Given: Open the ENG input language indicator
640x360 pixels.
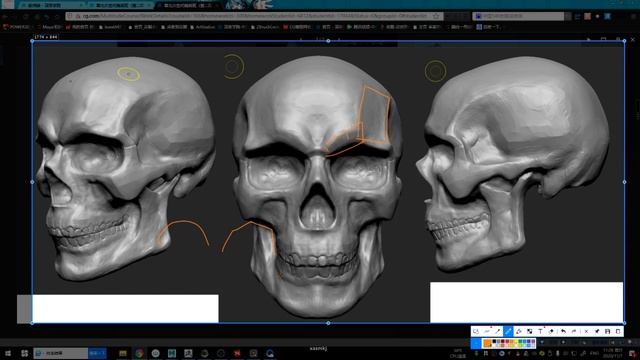Looking at the screenshot, I should (x=595, y=353).
